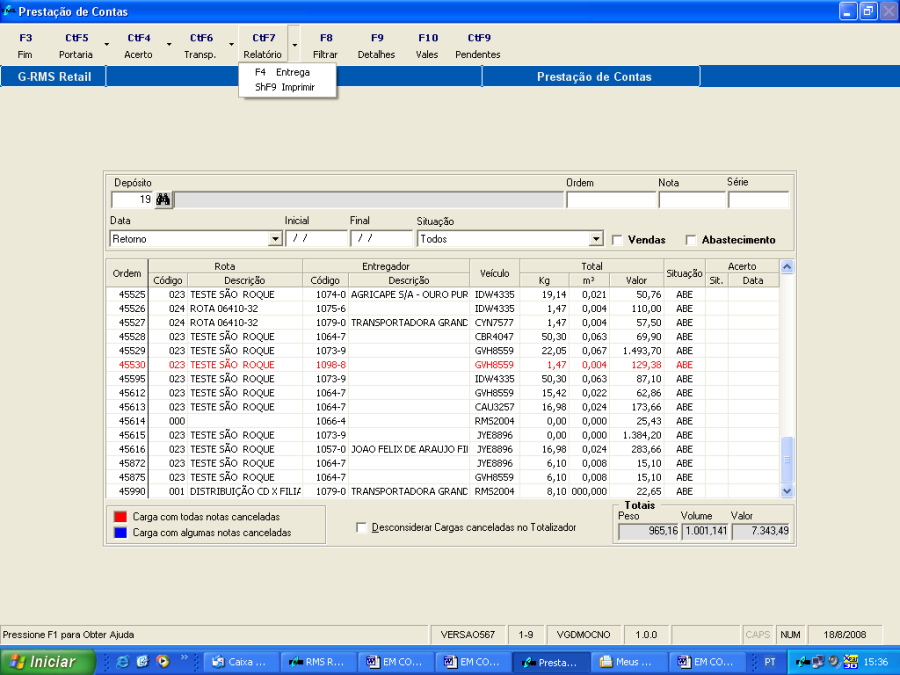Select the red row with order 45530
Screen dimensions: 900x675
pyautogui.click(x=443, y=365)
